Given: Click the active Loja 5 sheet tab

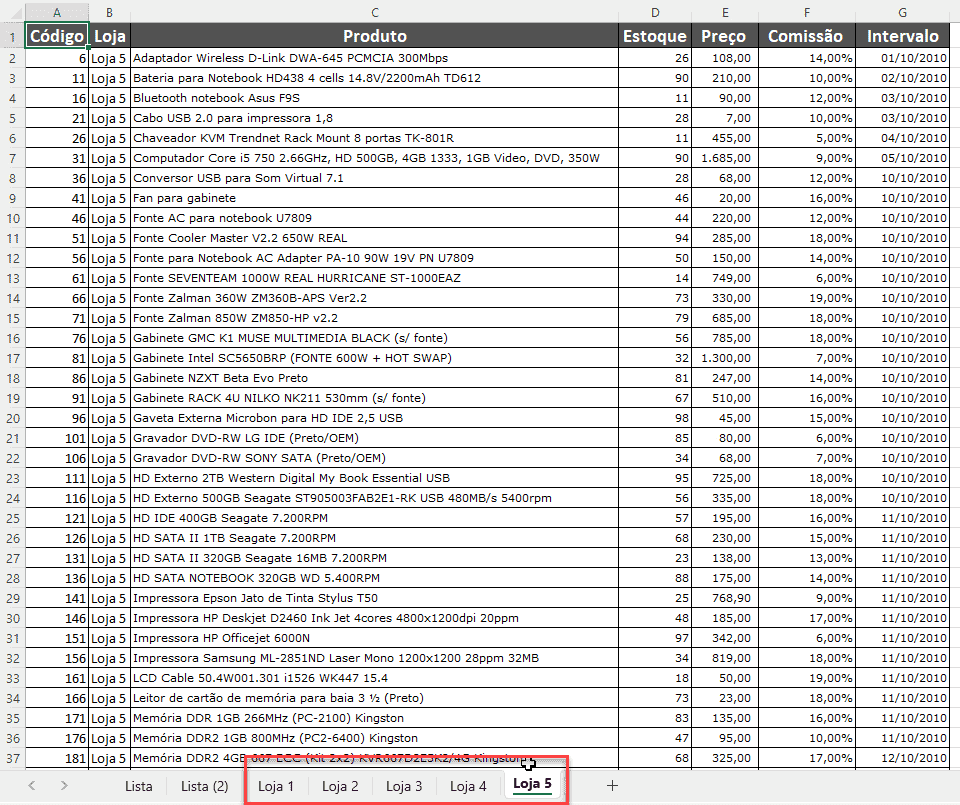Looking at the screenshot, I should tap(532, 785).
